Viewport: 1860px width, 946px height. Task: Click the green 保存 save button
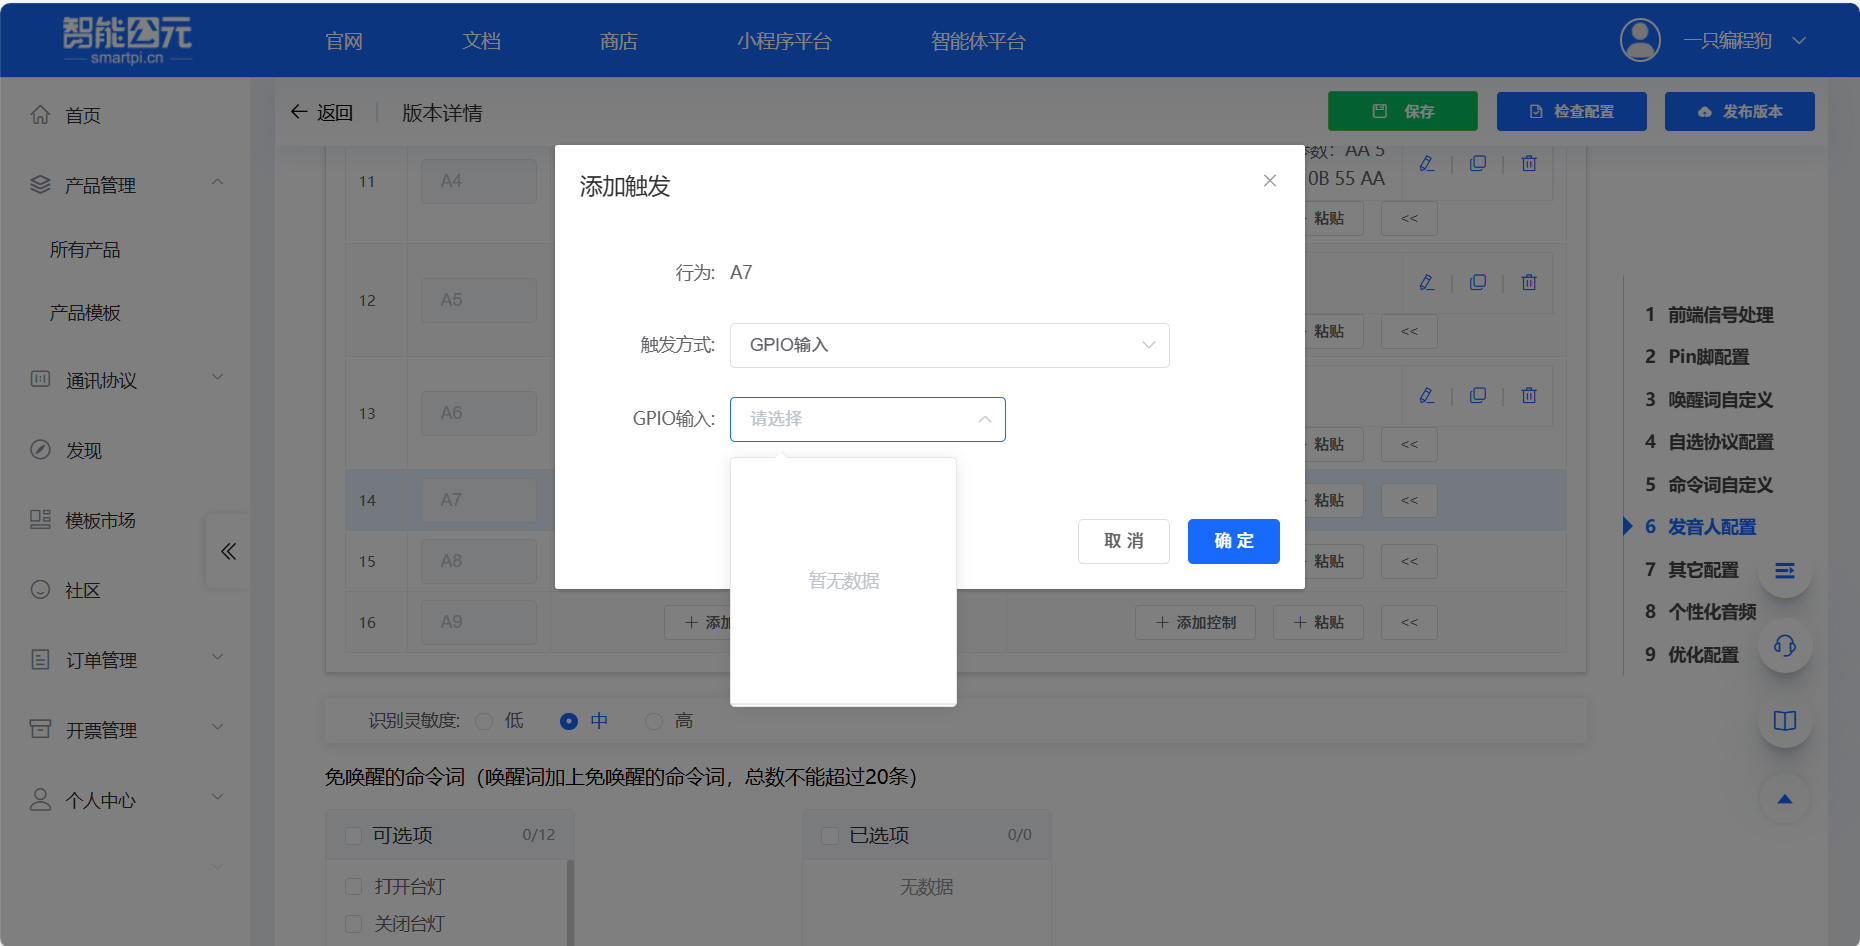1402,111
